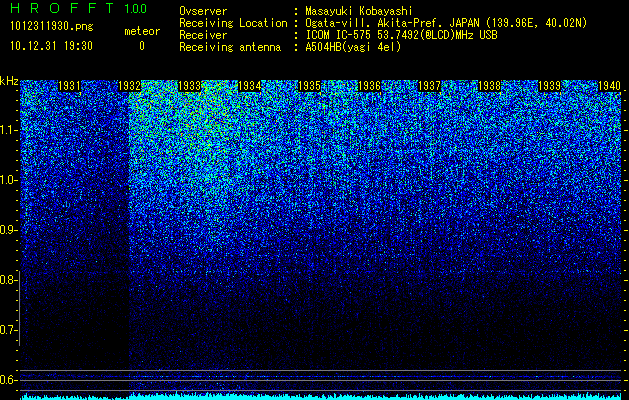629x400 pixels.
Task: Click the Ovserver field label
Action: click(x=203, y=11)
